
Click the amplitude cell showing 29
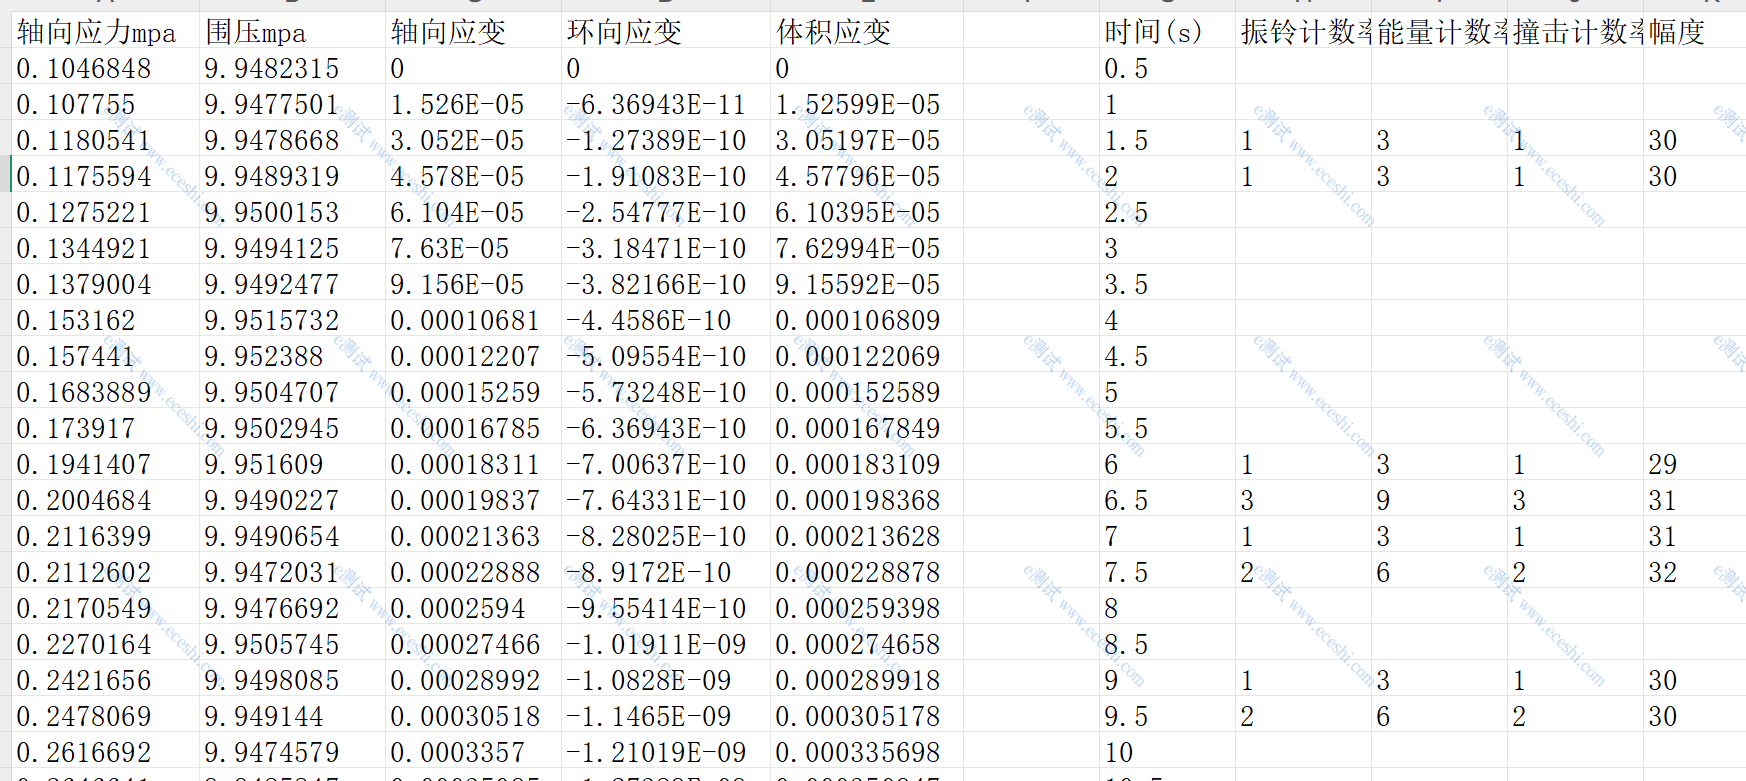(1694, 463)
